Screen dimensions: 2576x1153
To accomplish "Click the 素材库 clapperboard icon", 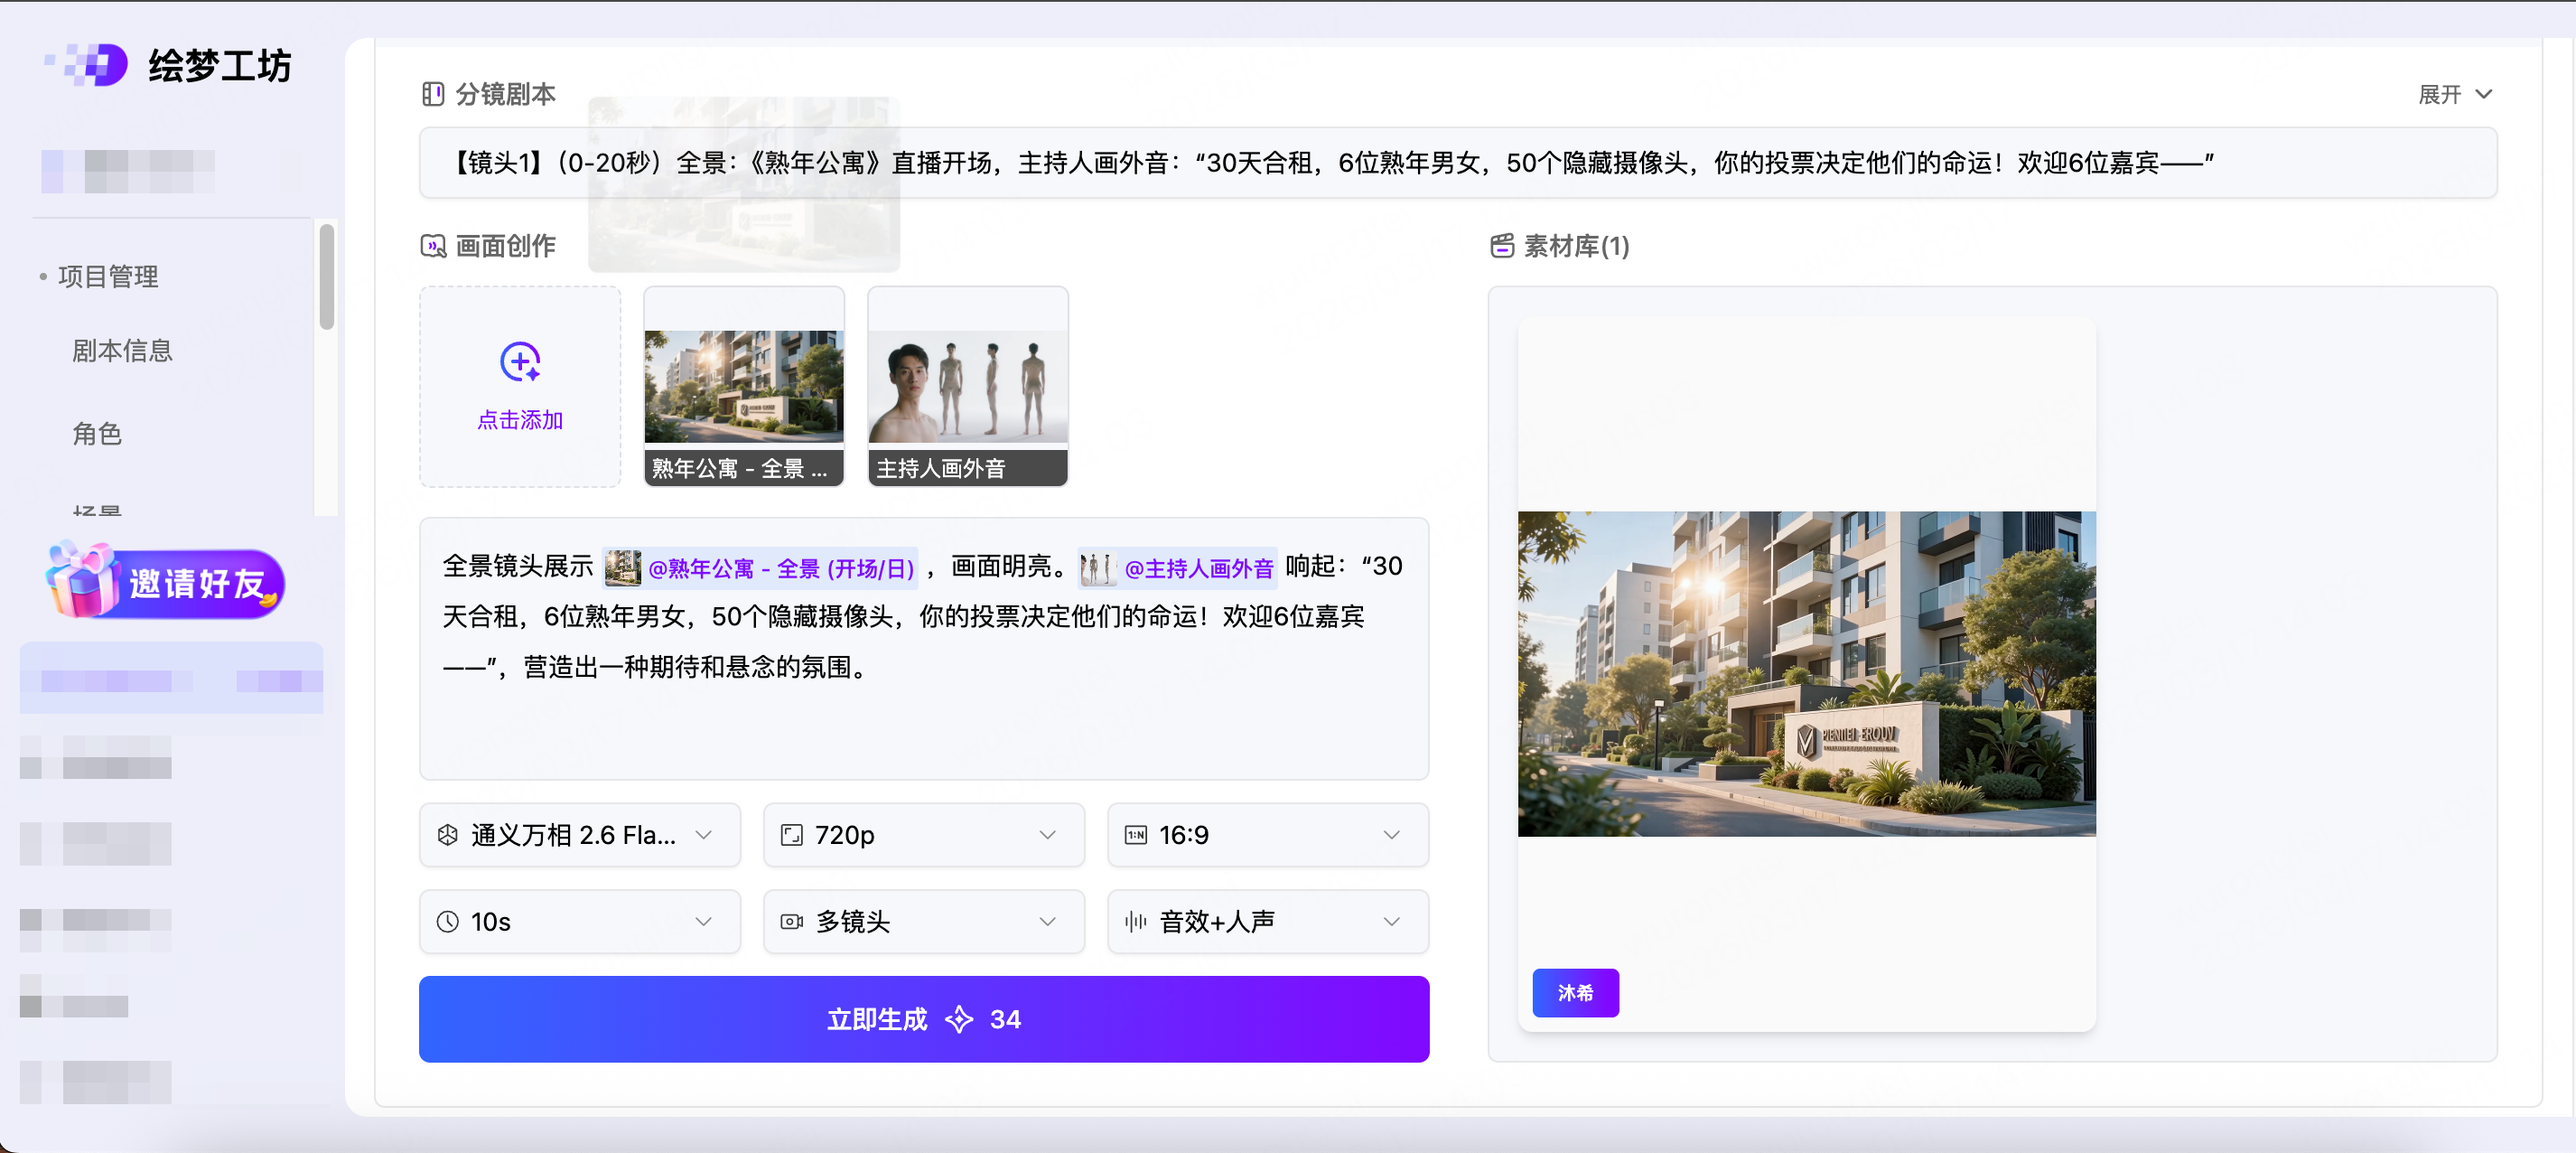I will click(x=1502, y=246).
